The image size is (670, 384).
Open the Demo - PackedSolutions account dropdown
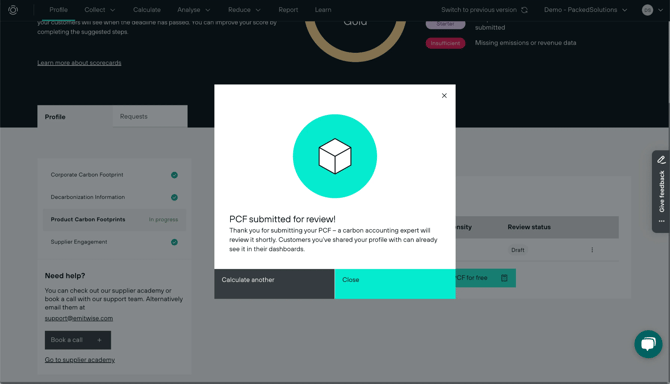tap(585, 10)
